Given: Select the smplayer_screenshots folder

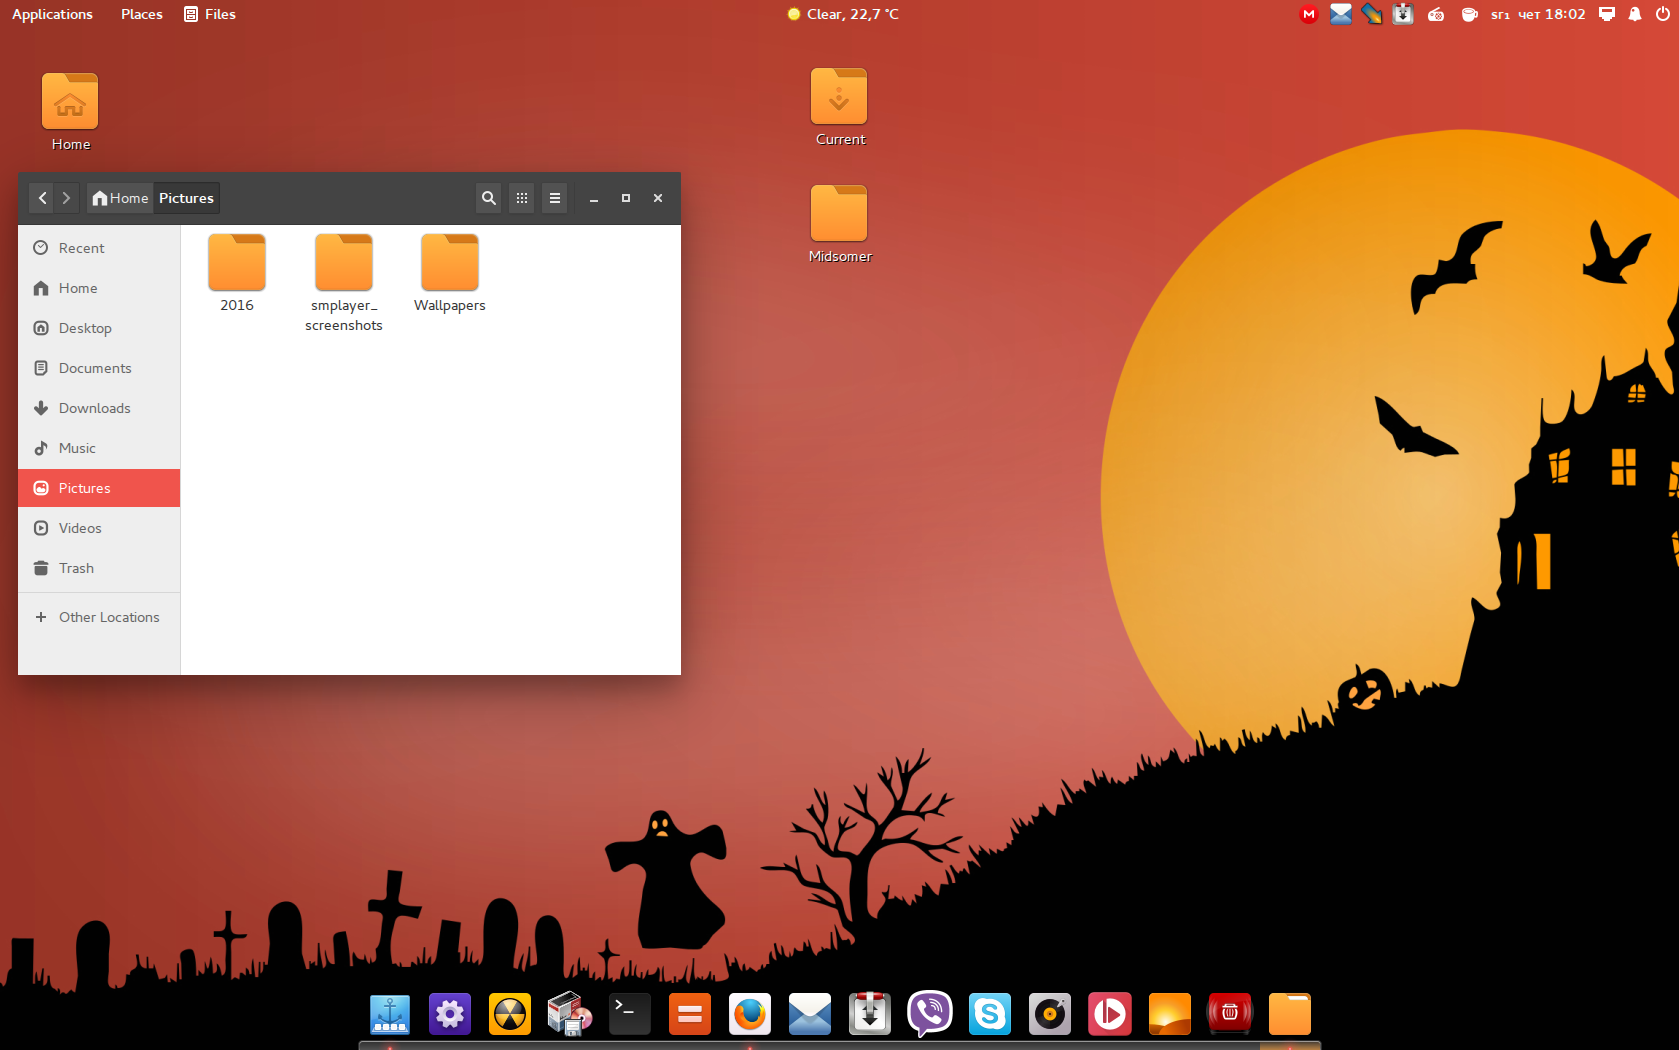Looking at the screenshot, I should [343, 282].
